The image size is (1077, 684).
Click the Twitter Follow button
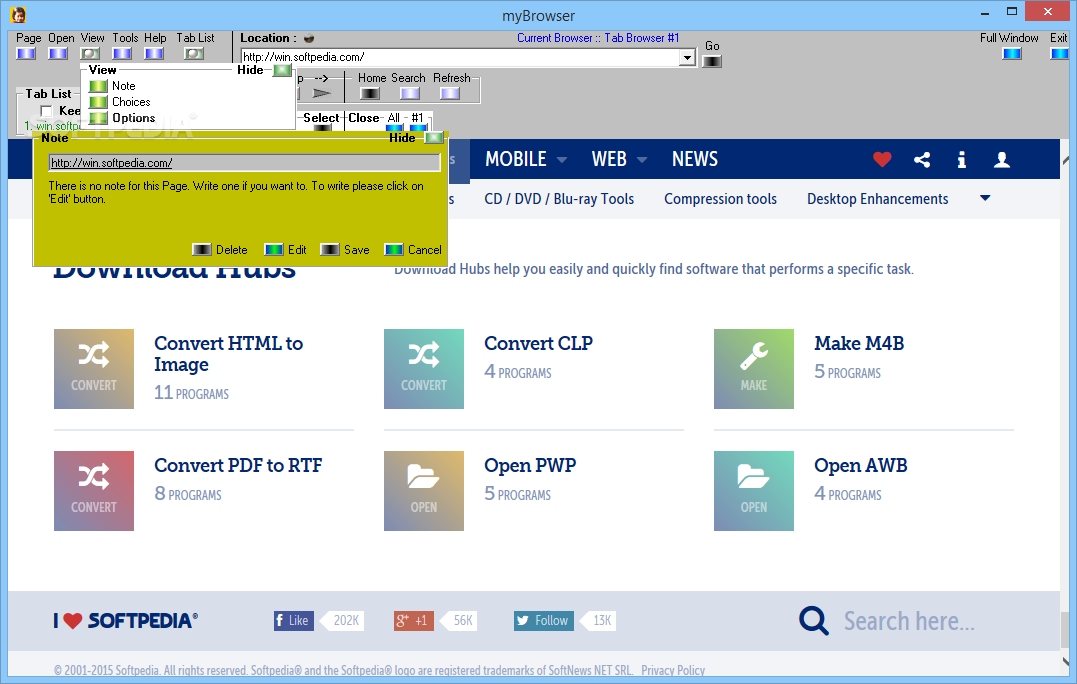point(543,621)
